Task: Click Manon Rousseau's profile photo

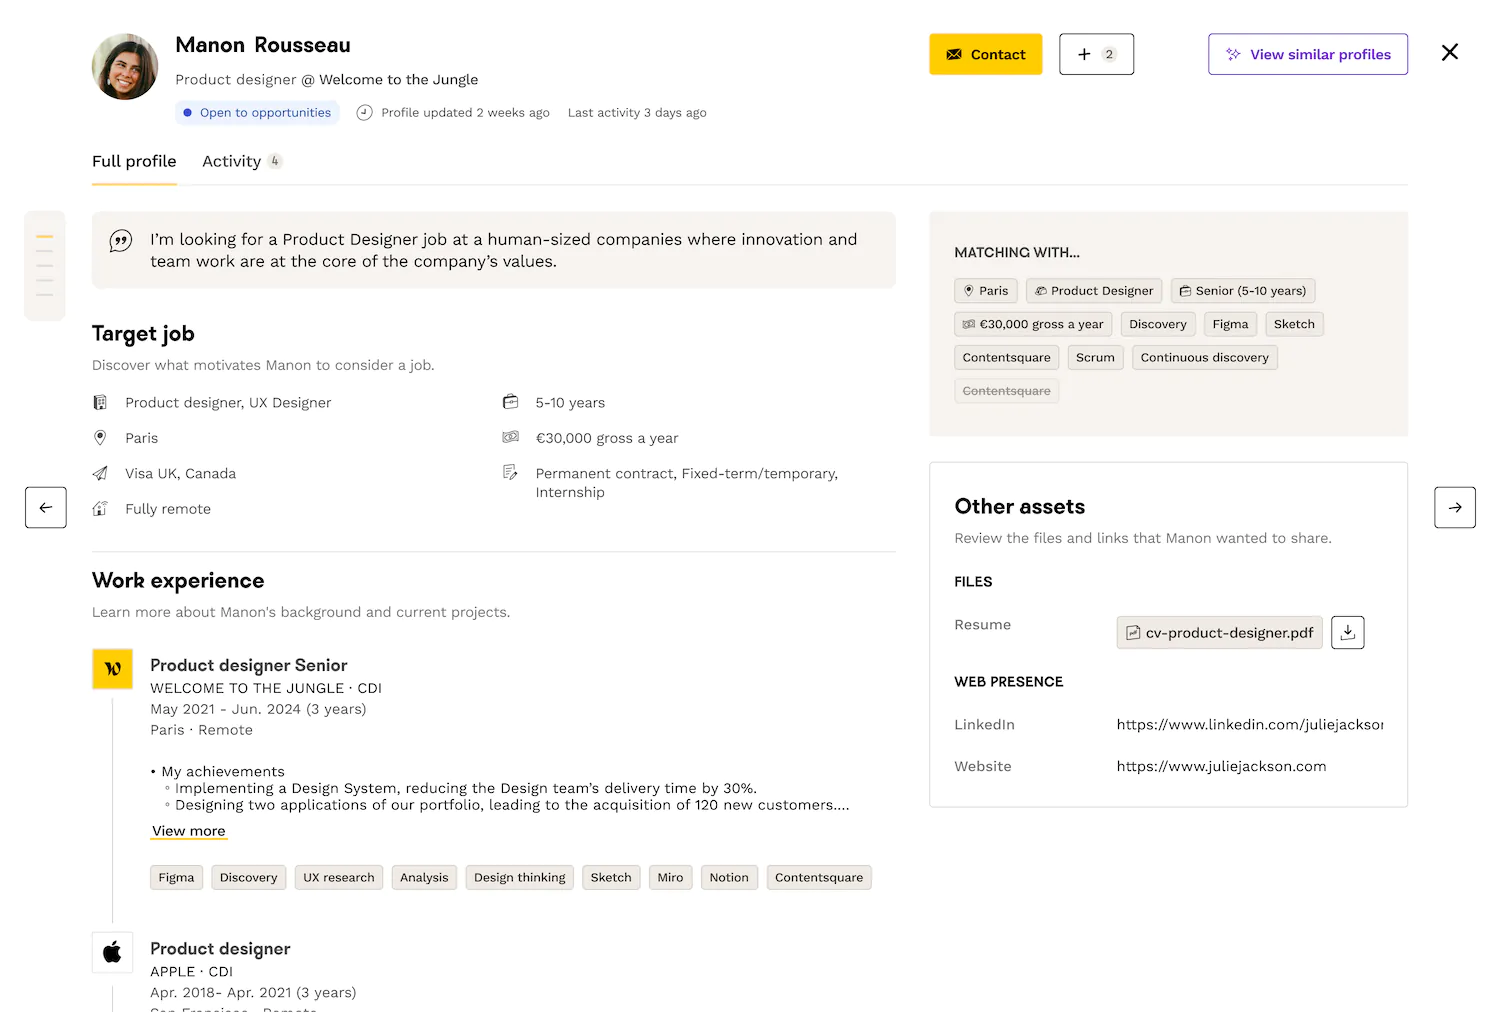Action: click(x=125, y=67)
